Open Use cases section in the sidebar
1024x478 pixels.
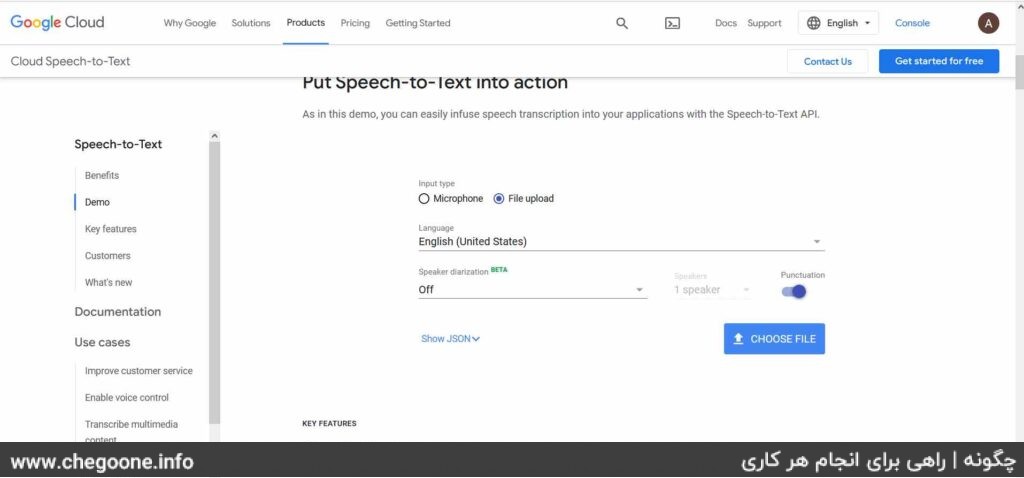pos(102,342)
